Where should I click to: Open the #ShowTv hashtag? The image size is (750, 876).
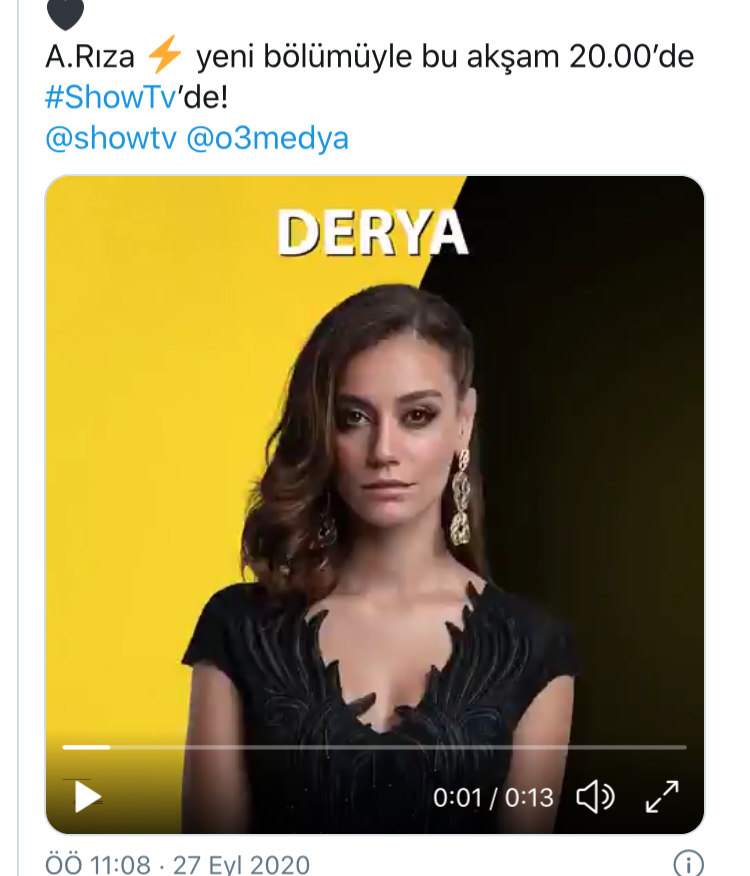119,98
